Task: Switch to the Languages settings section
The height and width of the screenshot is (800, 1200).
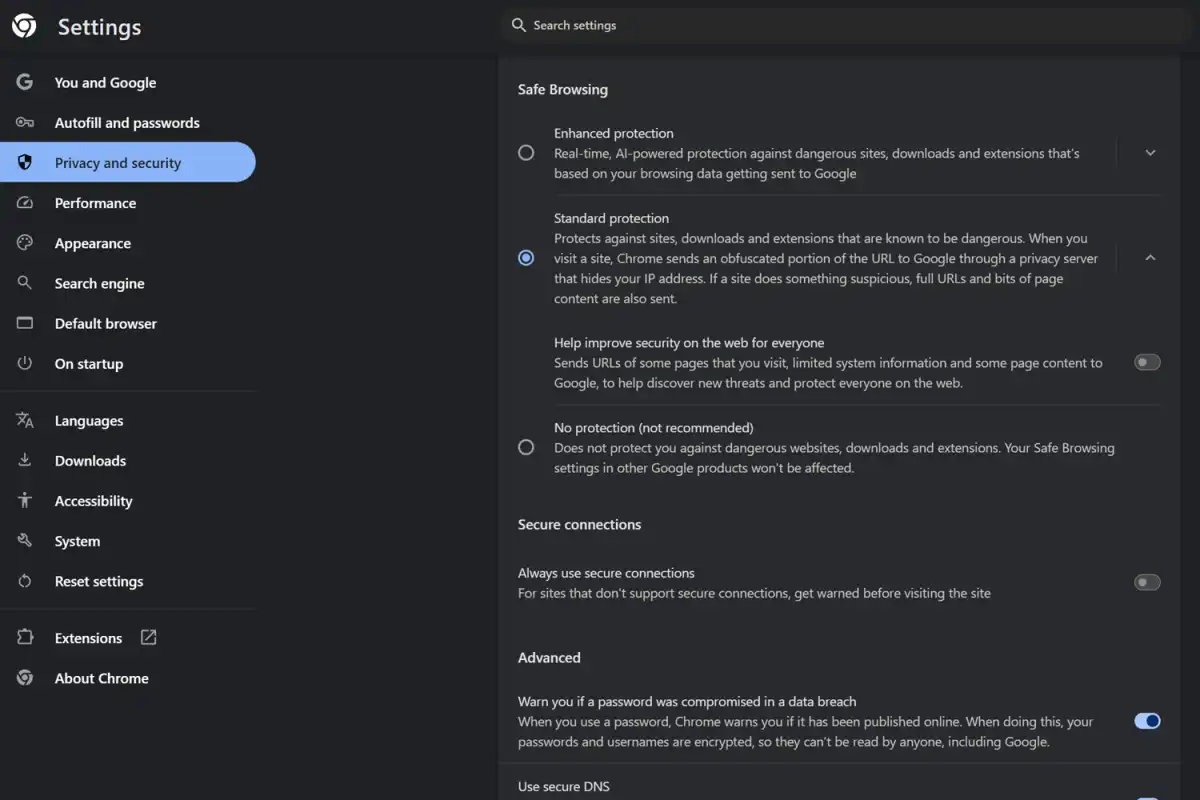Action: click(89, 420)
